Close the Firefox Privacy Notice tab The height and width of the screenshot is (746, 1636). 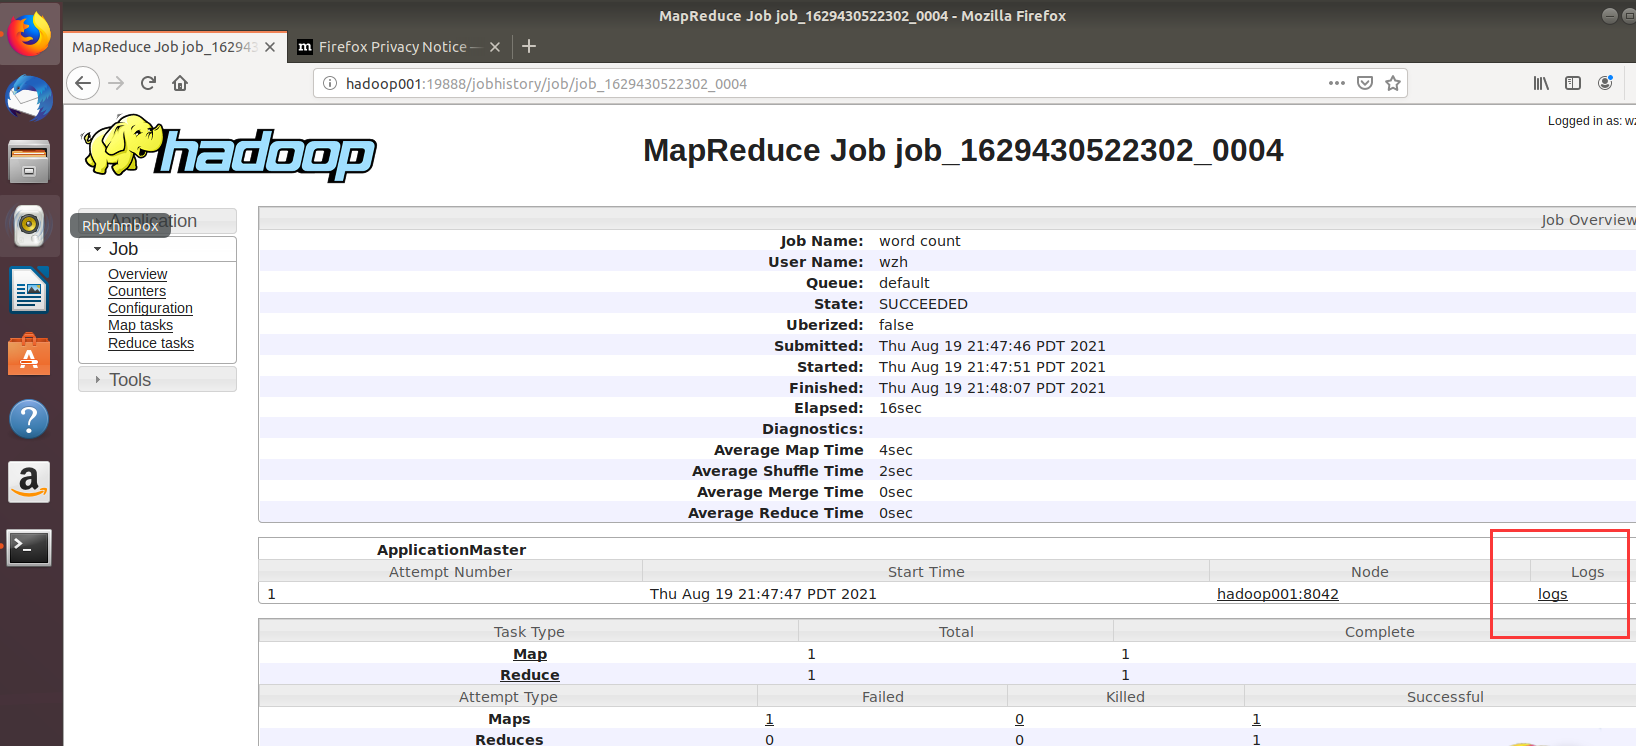[495, 47]
